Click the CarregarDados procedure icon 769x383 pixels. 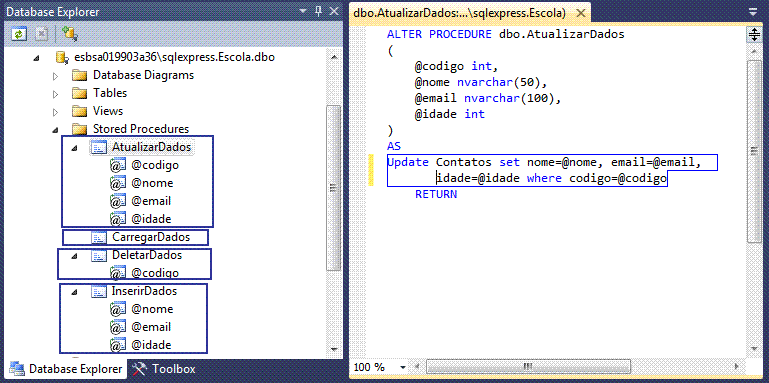pos(99,238)
